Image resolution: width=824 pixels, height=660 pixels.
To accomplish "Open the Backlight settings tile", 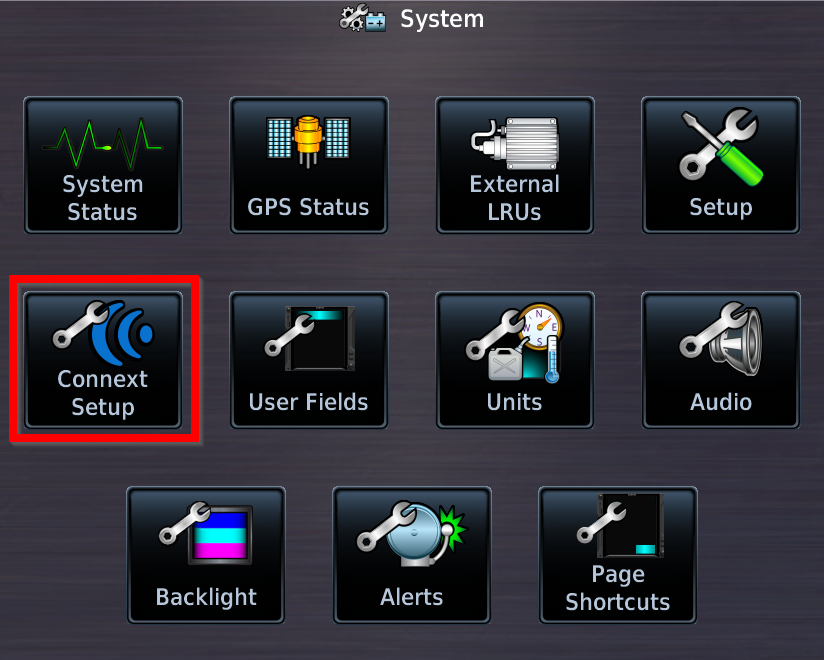I will 206,555.
